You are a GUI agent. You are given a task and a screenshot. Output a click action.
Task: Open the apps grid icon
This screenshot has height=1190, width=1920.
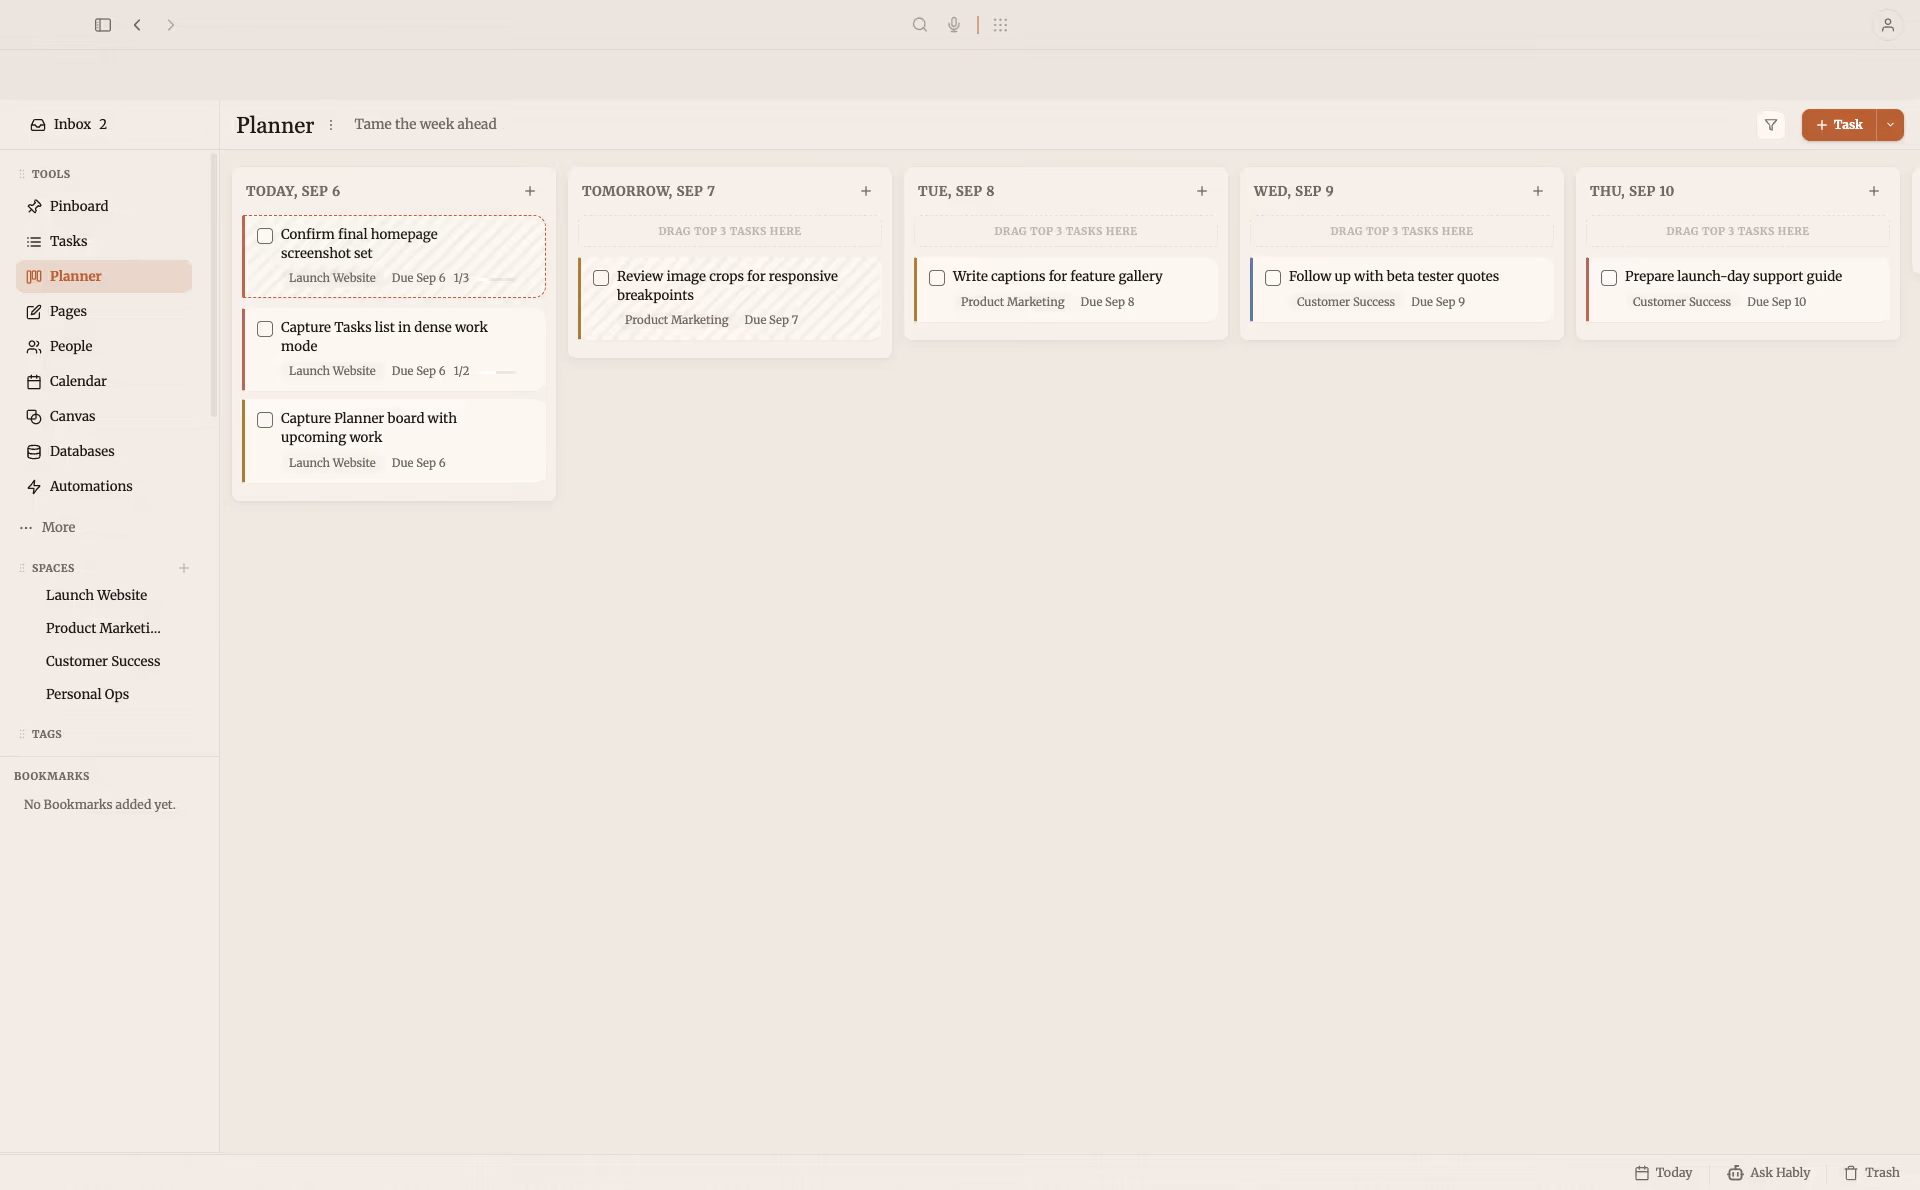(x=1000, y=25)
